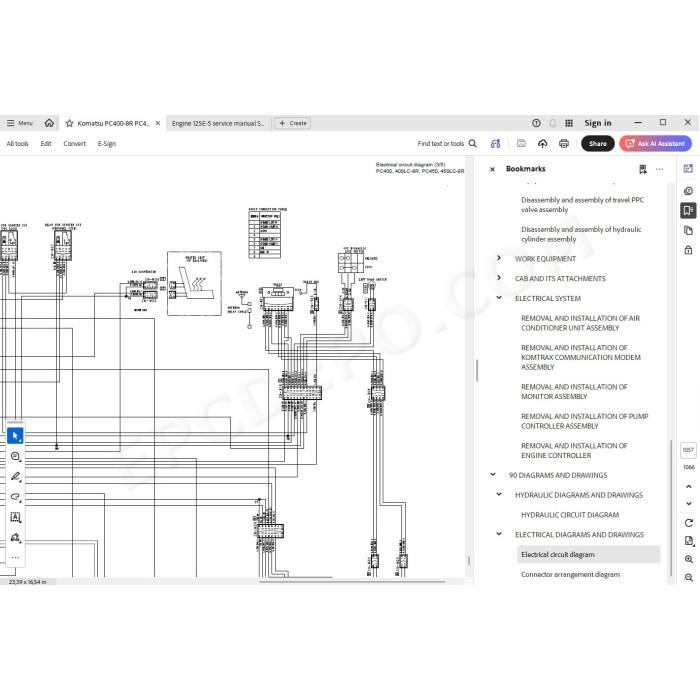The height and width of the screenshot is (700, 700).
Task: Close the Bookmarks panel
Action: (x=492, y=169)
